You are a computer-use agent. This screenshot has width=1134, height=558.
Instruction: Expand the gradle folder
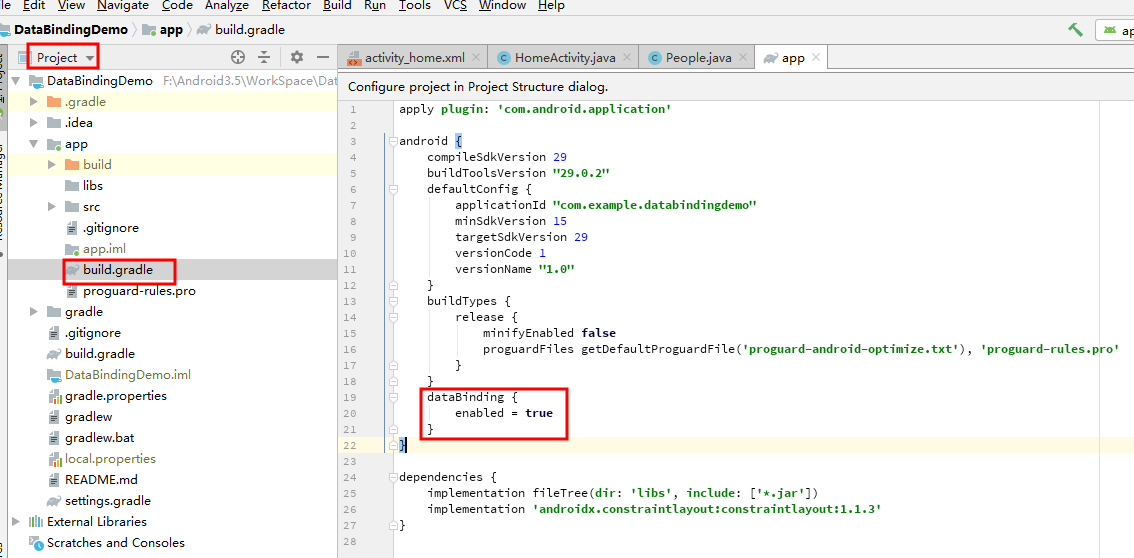pos(34,312)
